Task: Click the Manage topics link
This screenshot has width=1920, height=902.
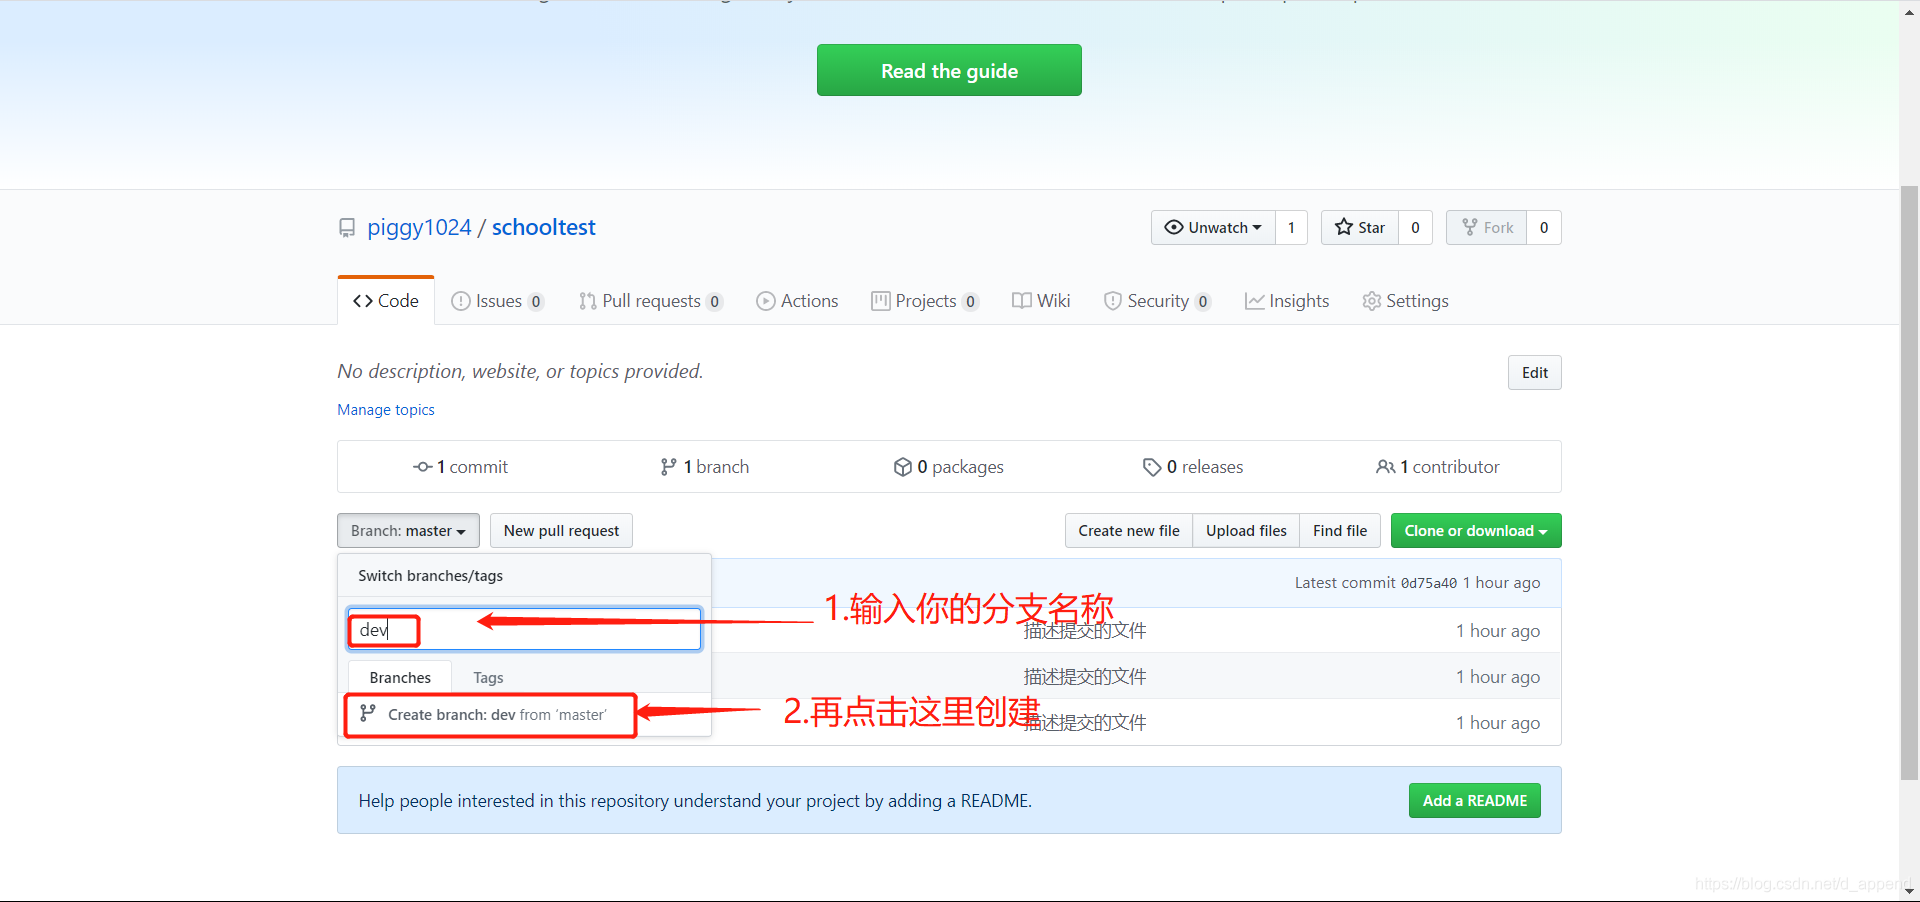Action: (386, 410)
